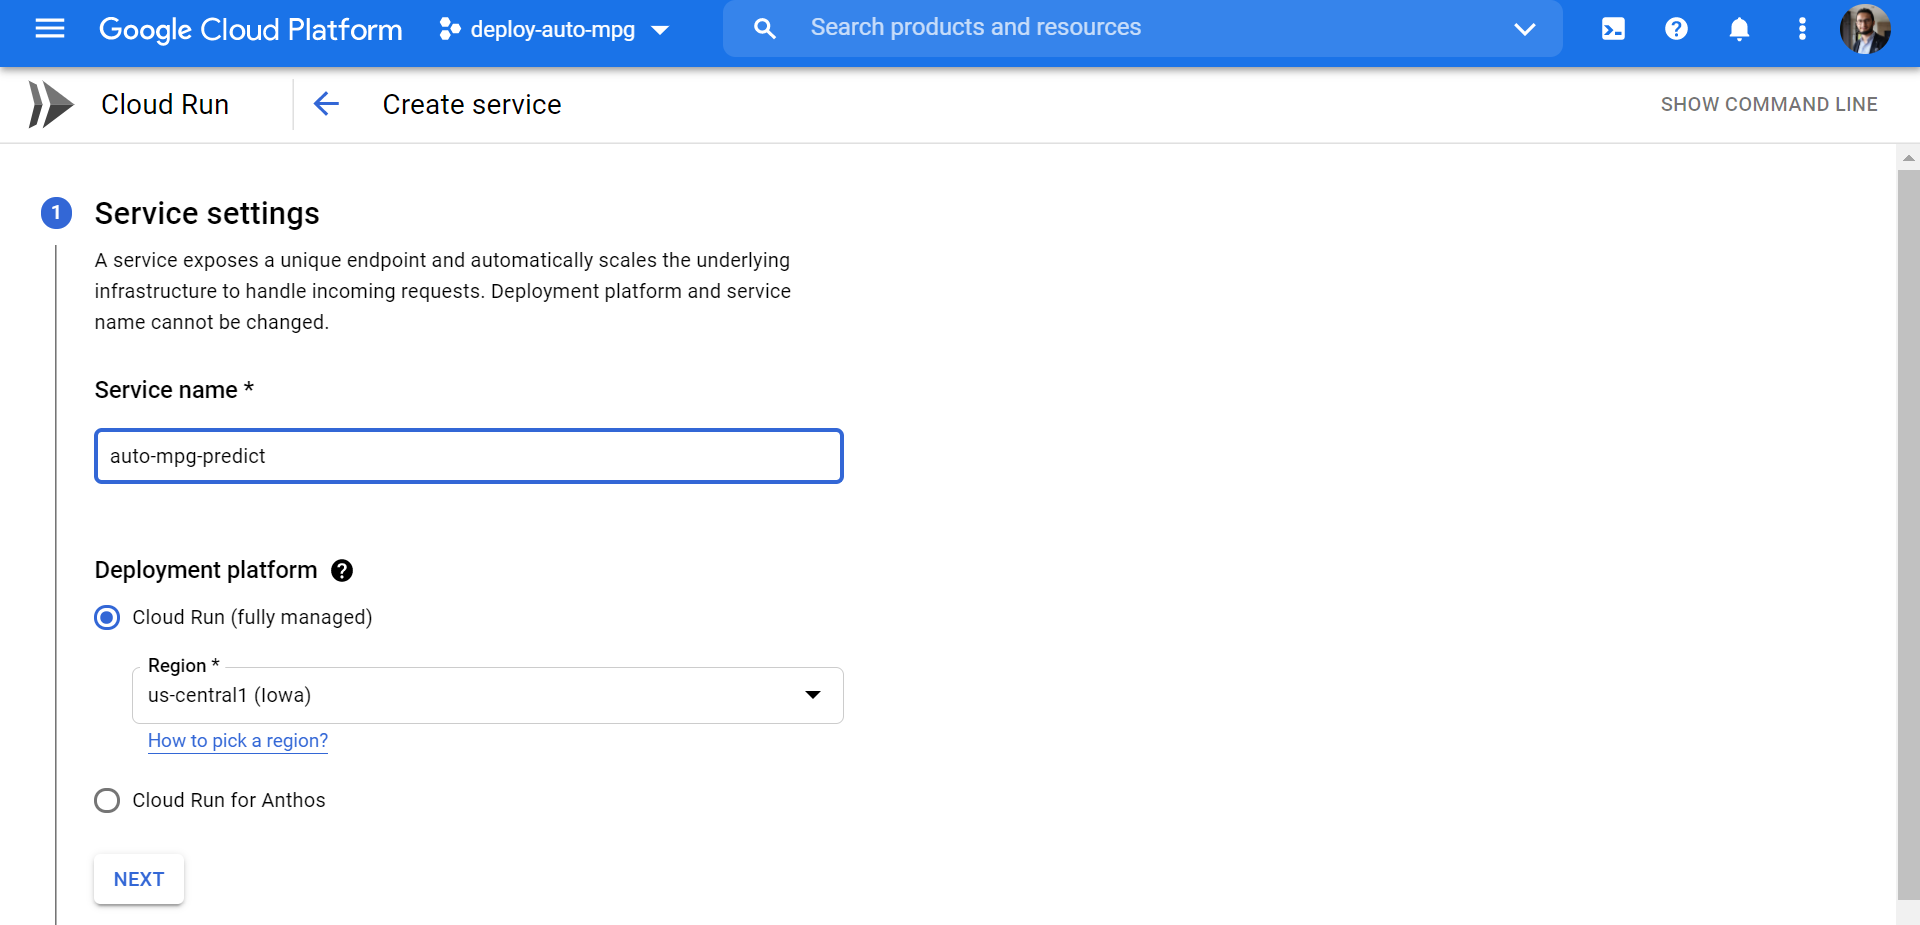
Task: Click the scrollbar up arrow
Action: (1908, 157)
